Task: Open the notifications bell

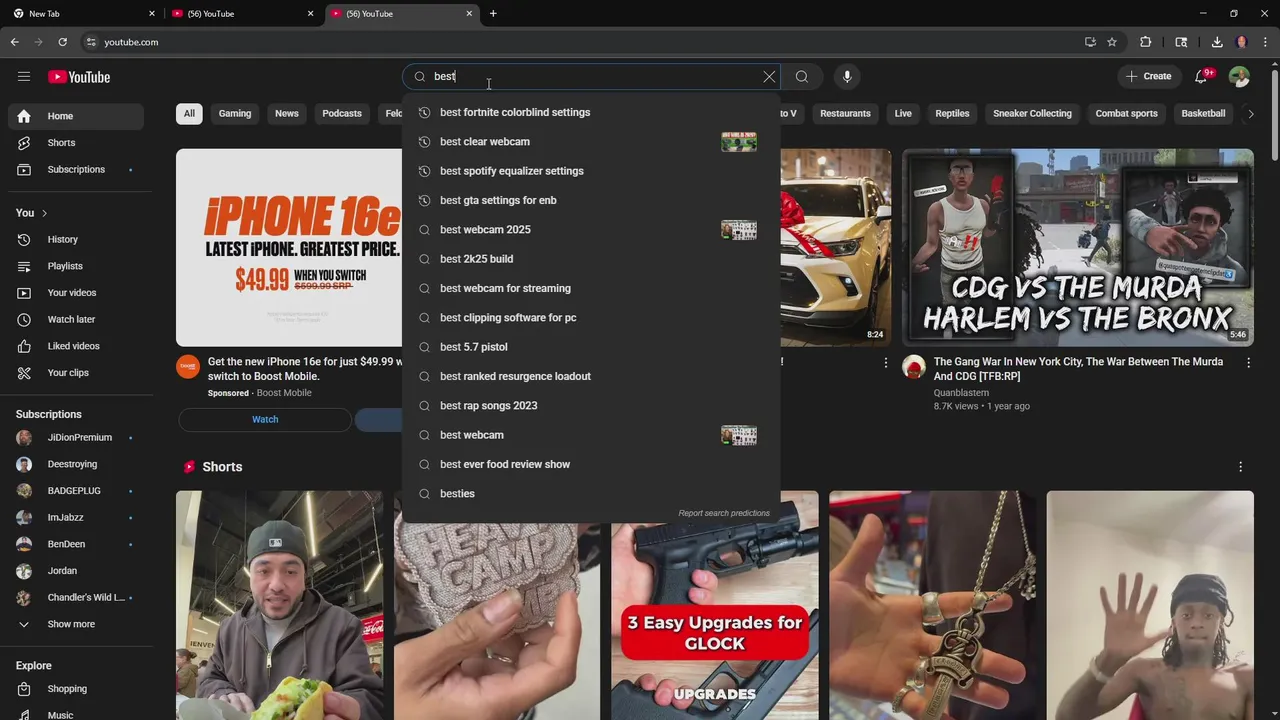Action: point(1202,77)
